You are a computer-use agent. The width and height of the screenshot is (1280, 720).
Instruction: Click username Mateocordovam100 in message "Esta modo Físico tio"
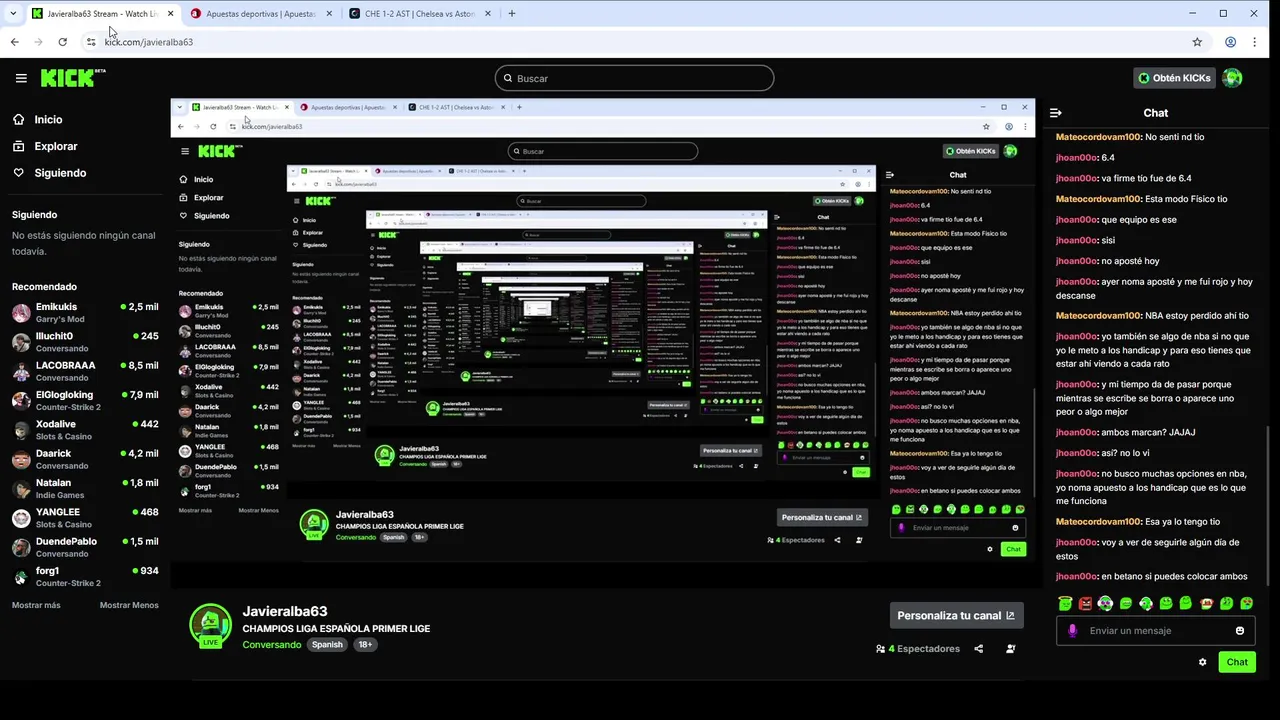[x=1098, y=199]
